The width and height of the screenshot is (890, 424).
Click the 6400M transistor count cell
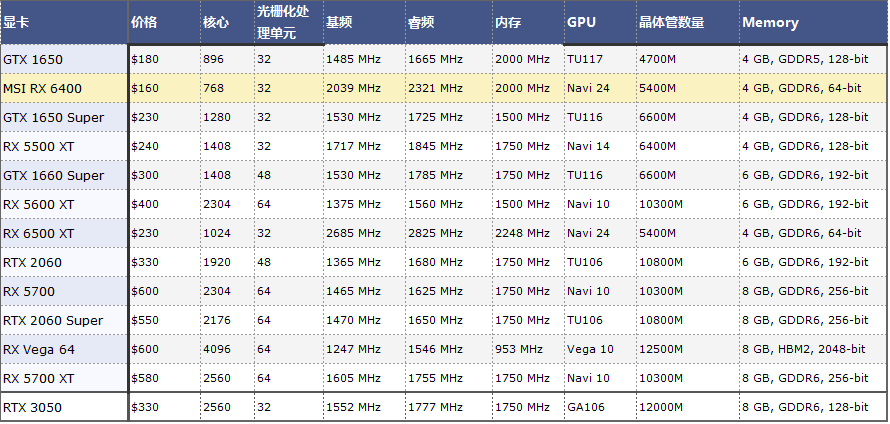click(x=688, y=146)
